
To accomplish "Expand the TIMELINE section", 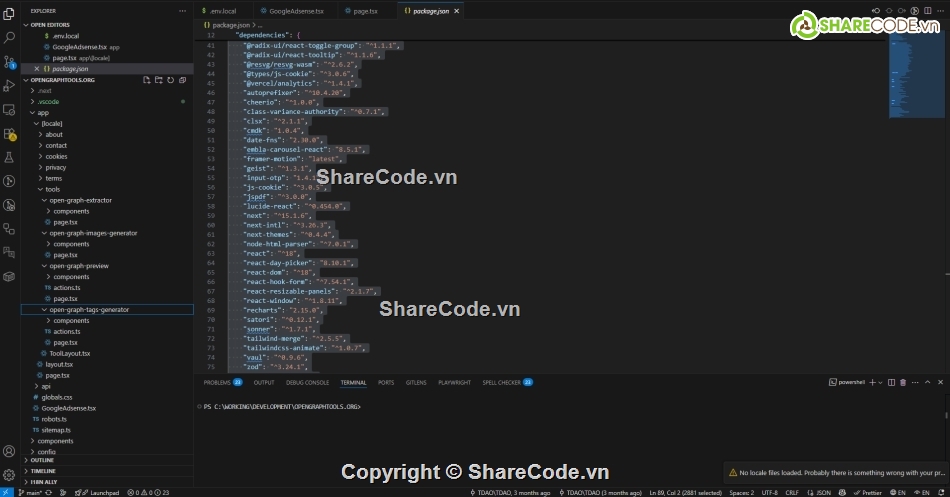I will click(43, 471).
